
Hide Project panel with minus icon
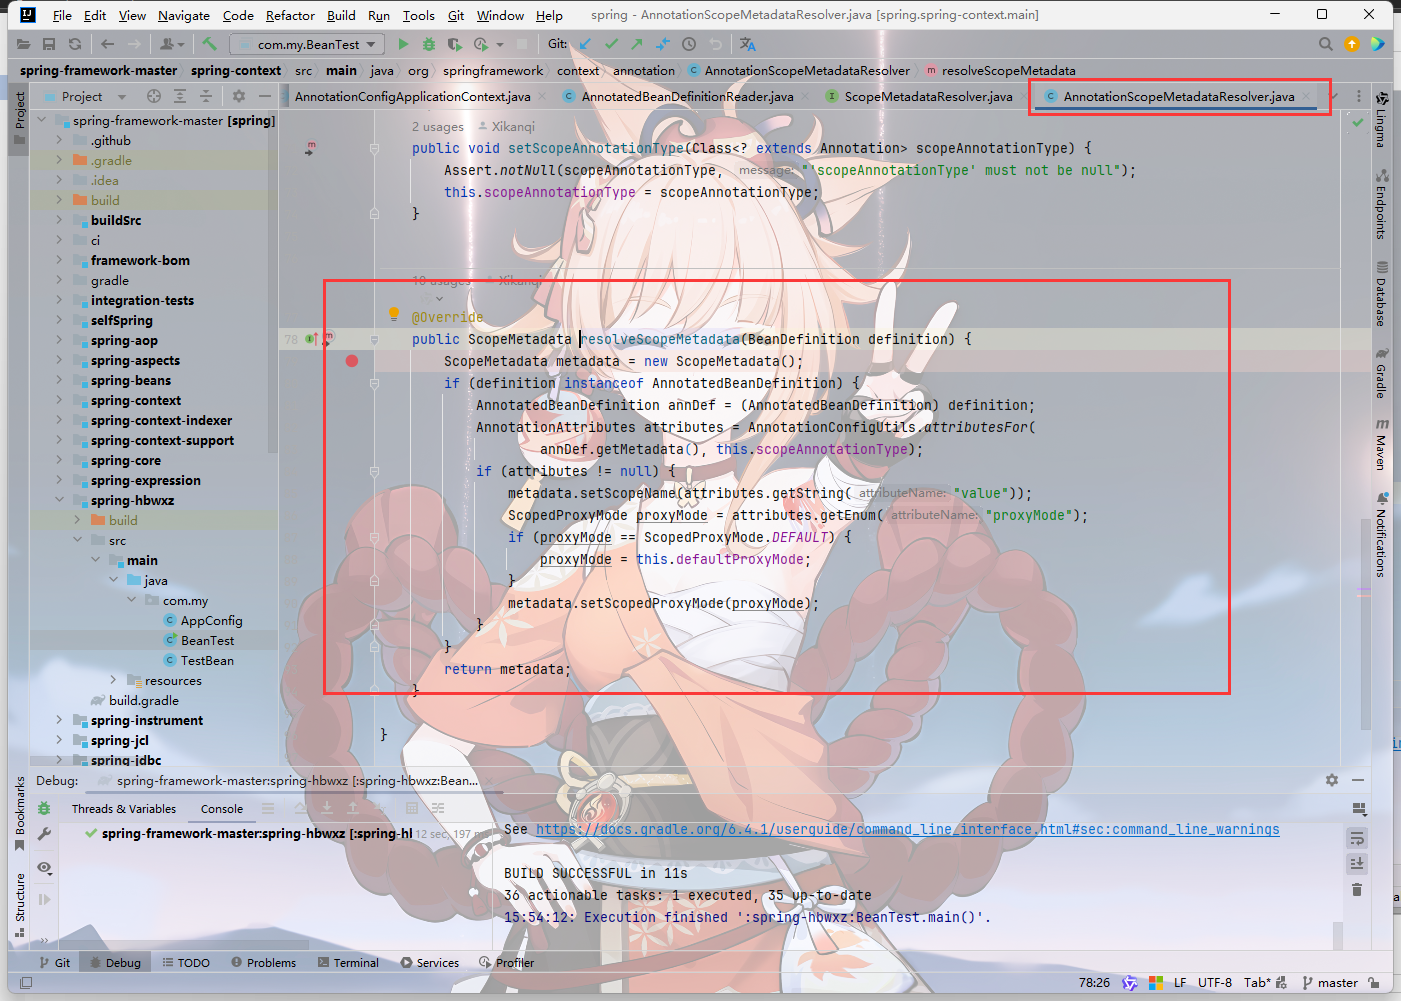click(x=265, y=96)
